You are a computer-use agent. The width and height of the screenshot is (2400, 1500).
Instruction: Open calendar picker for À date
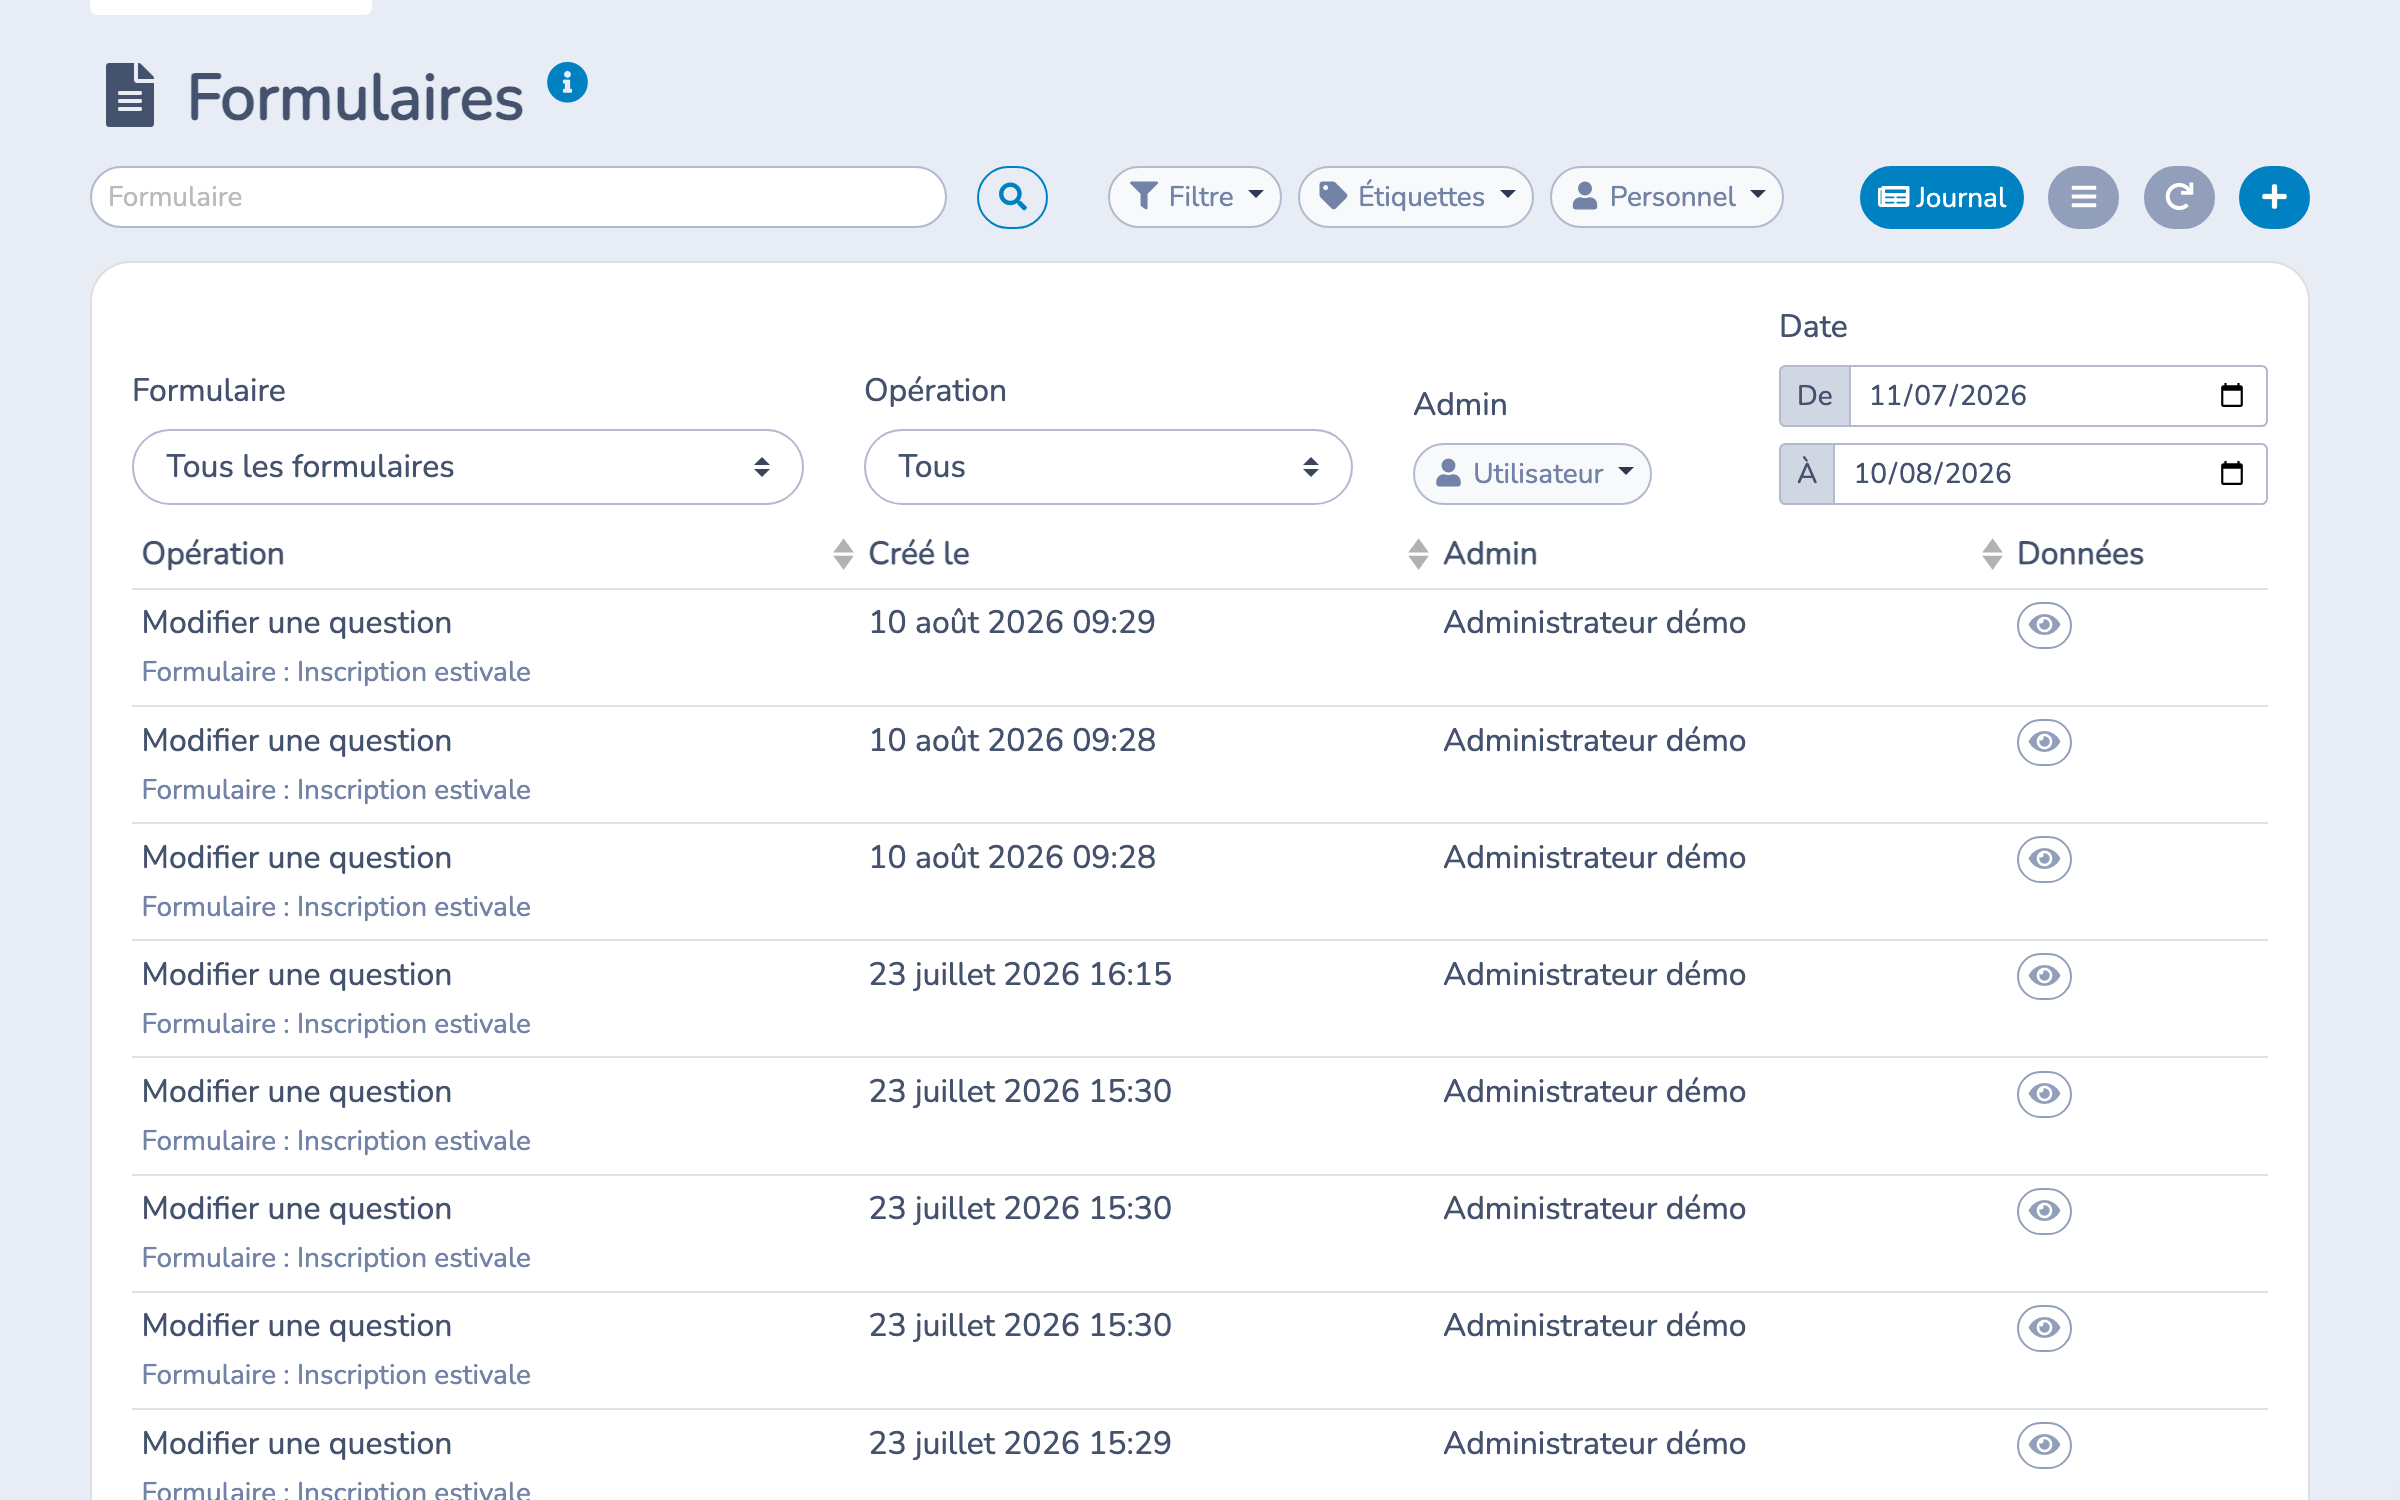tap(2231, 473)
